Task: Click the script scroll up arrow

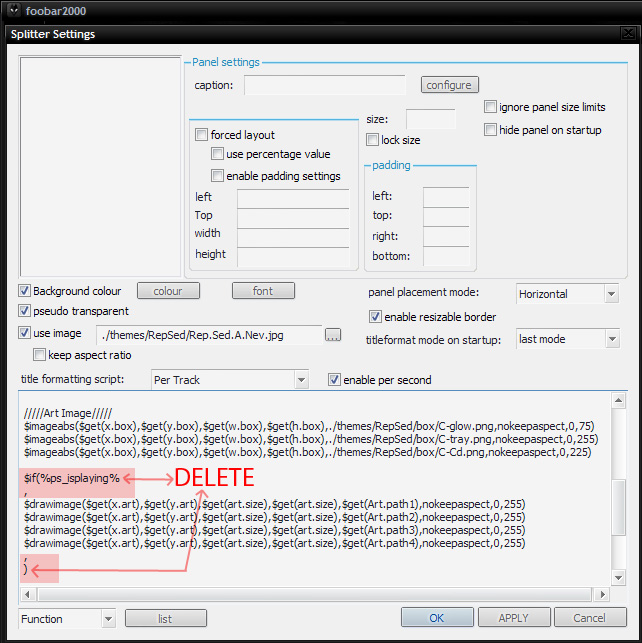Action: tap(618, 400)
